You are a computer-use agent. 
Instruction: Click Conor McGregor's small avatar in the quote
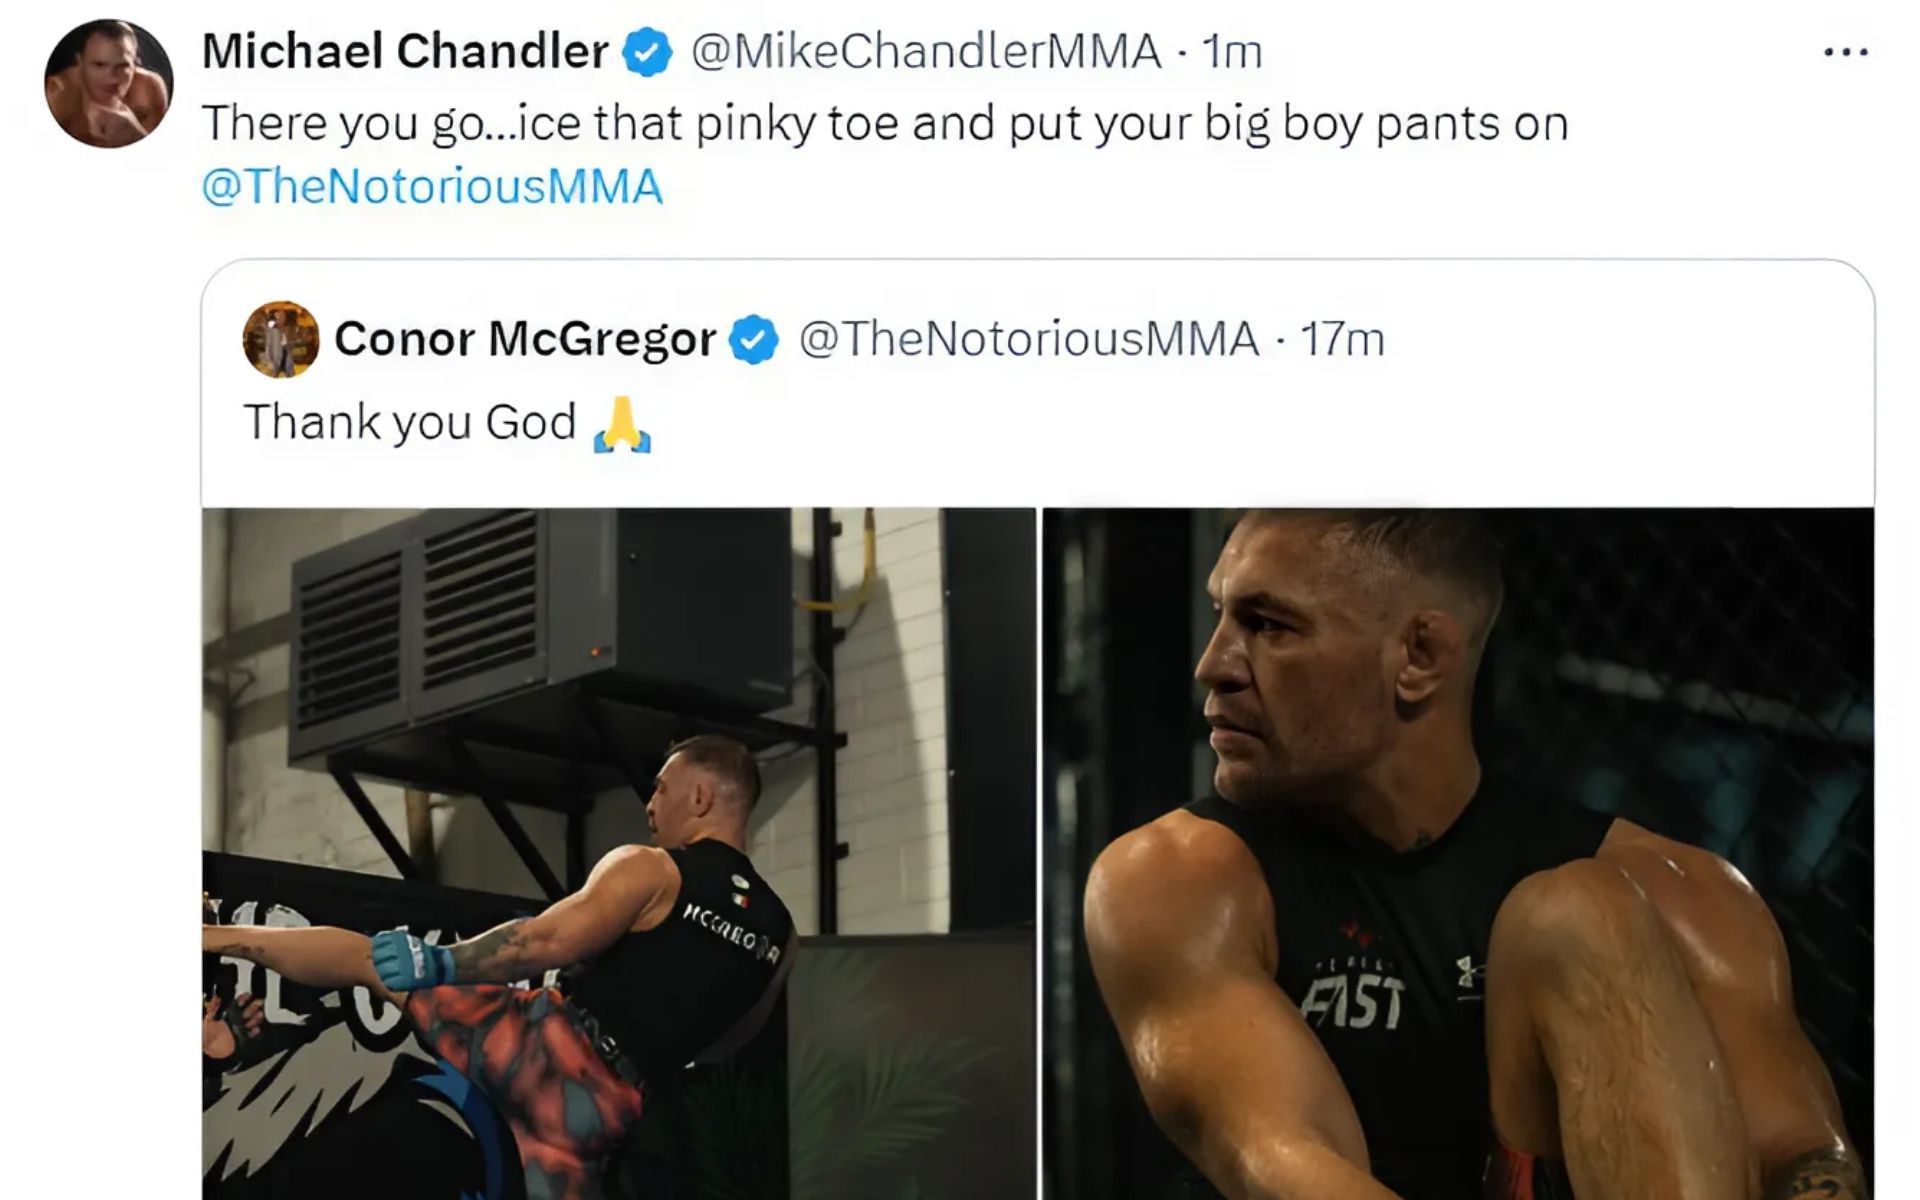click(281, 340)
